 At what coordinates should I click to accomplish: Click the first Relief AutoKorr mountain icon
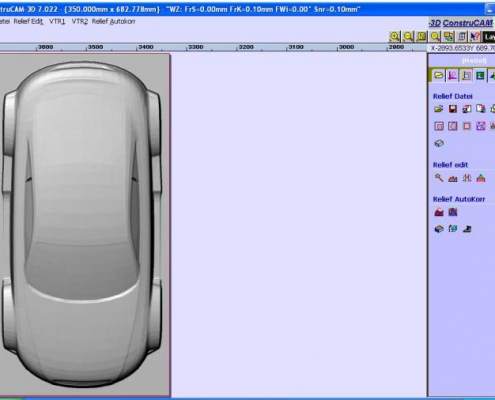(439, 212)
